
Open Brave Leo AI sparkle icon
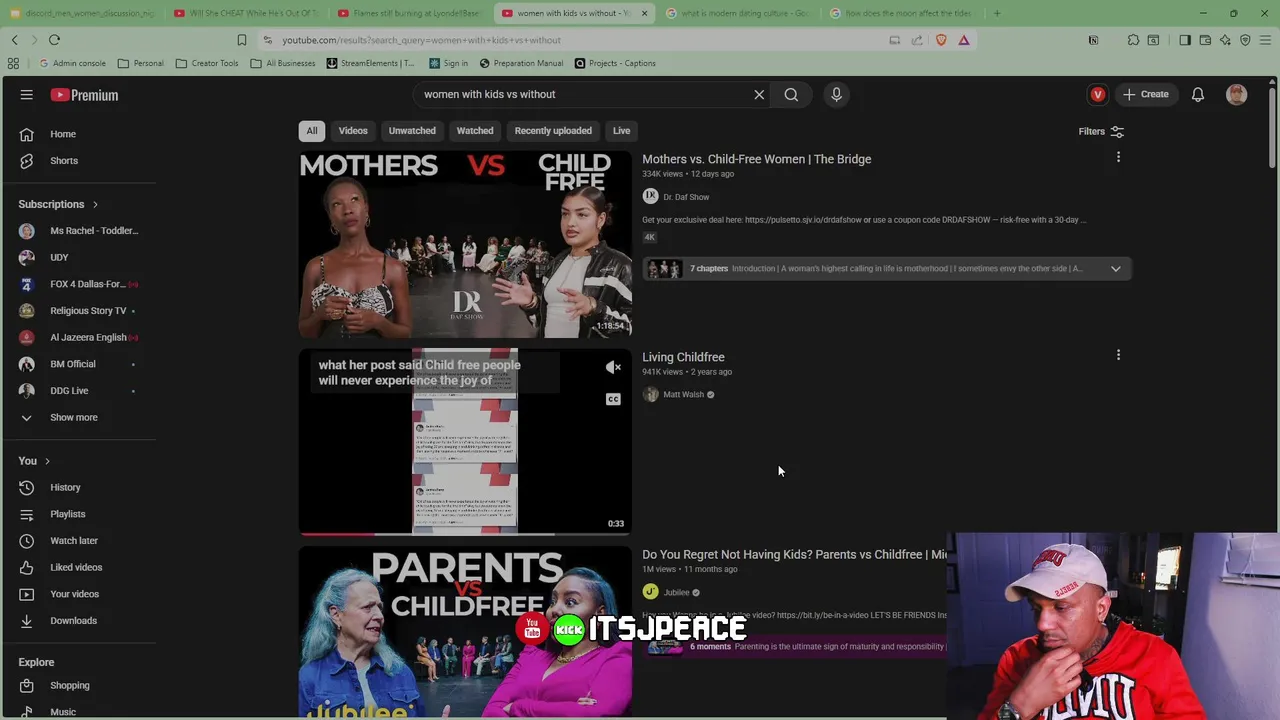(x=1225, y=40)
